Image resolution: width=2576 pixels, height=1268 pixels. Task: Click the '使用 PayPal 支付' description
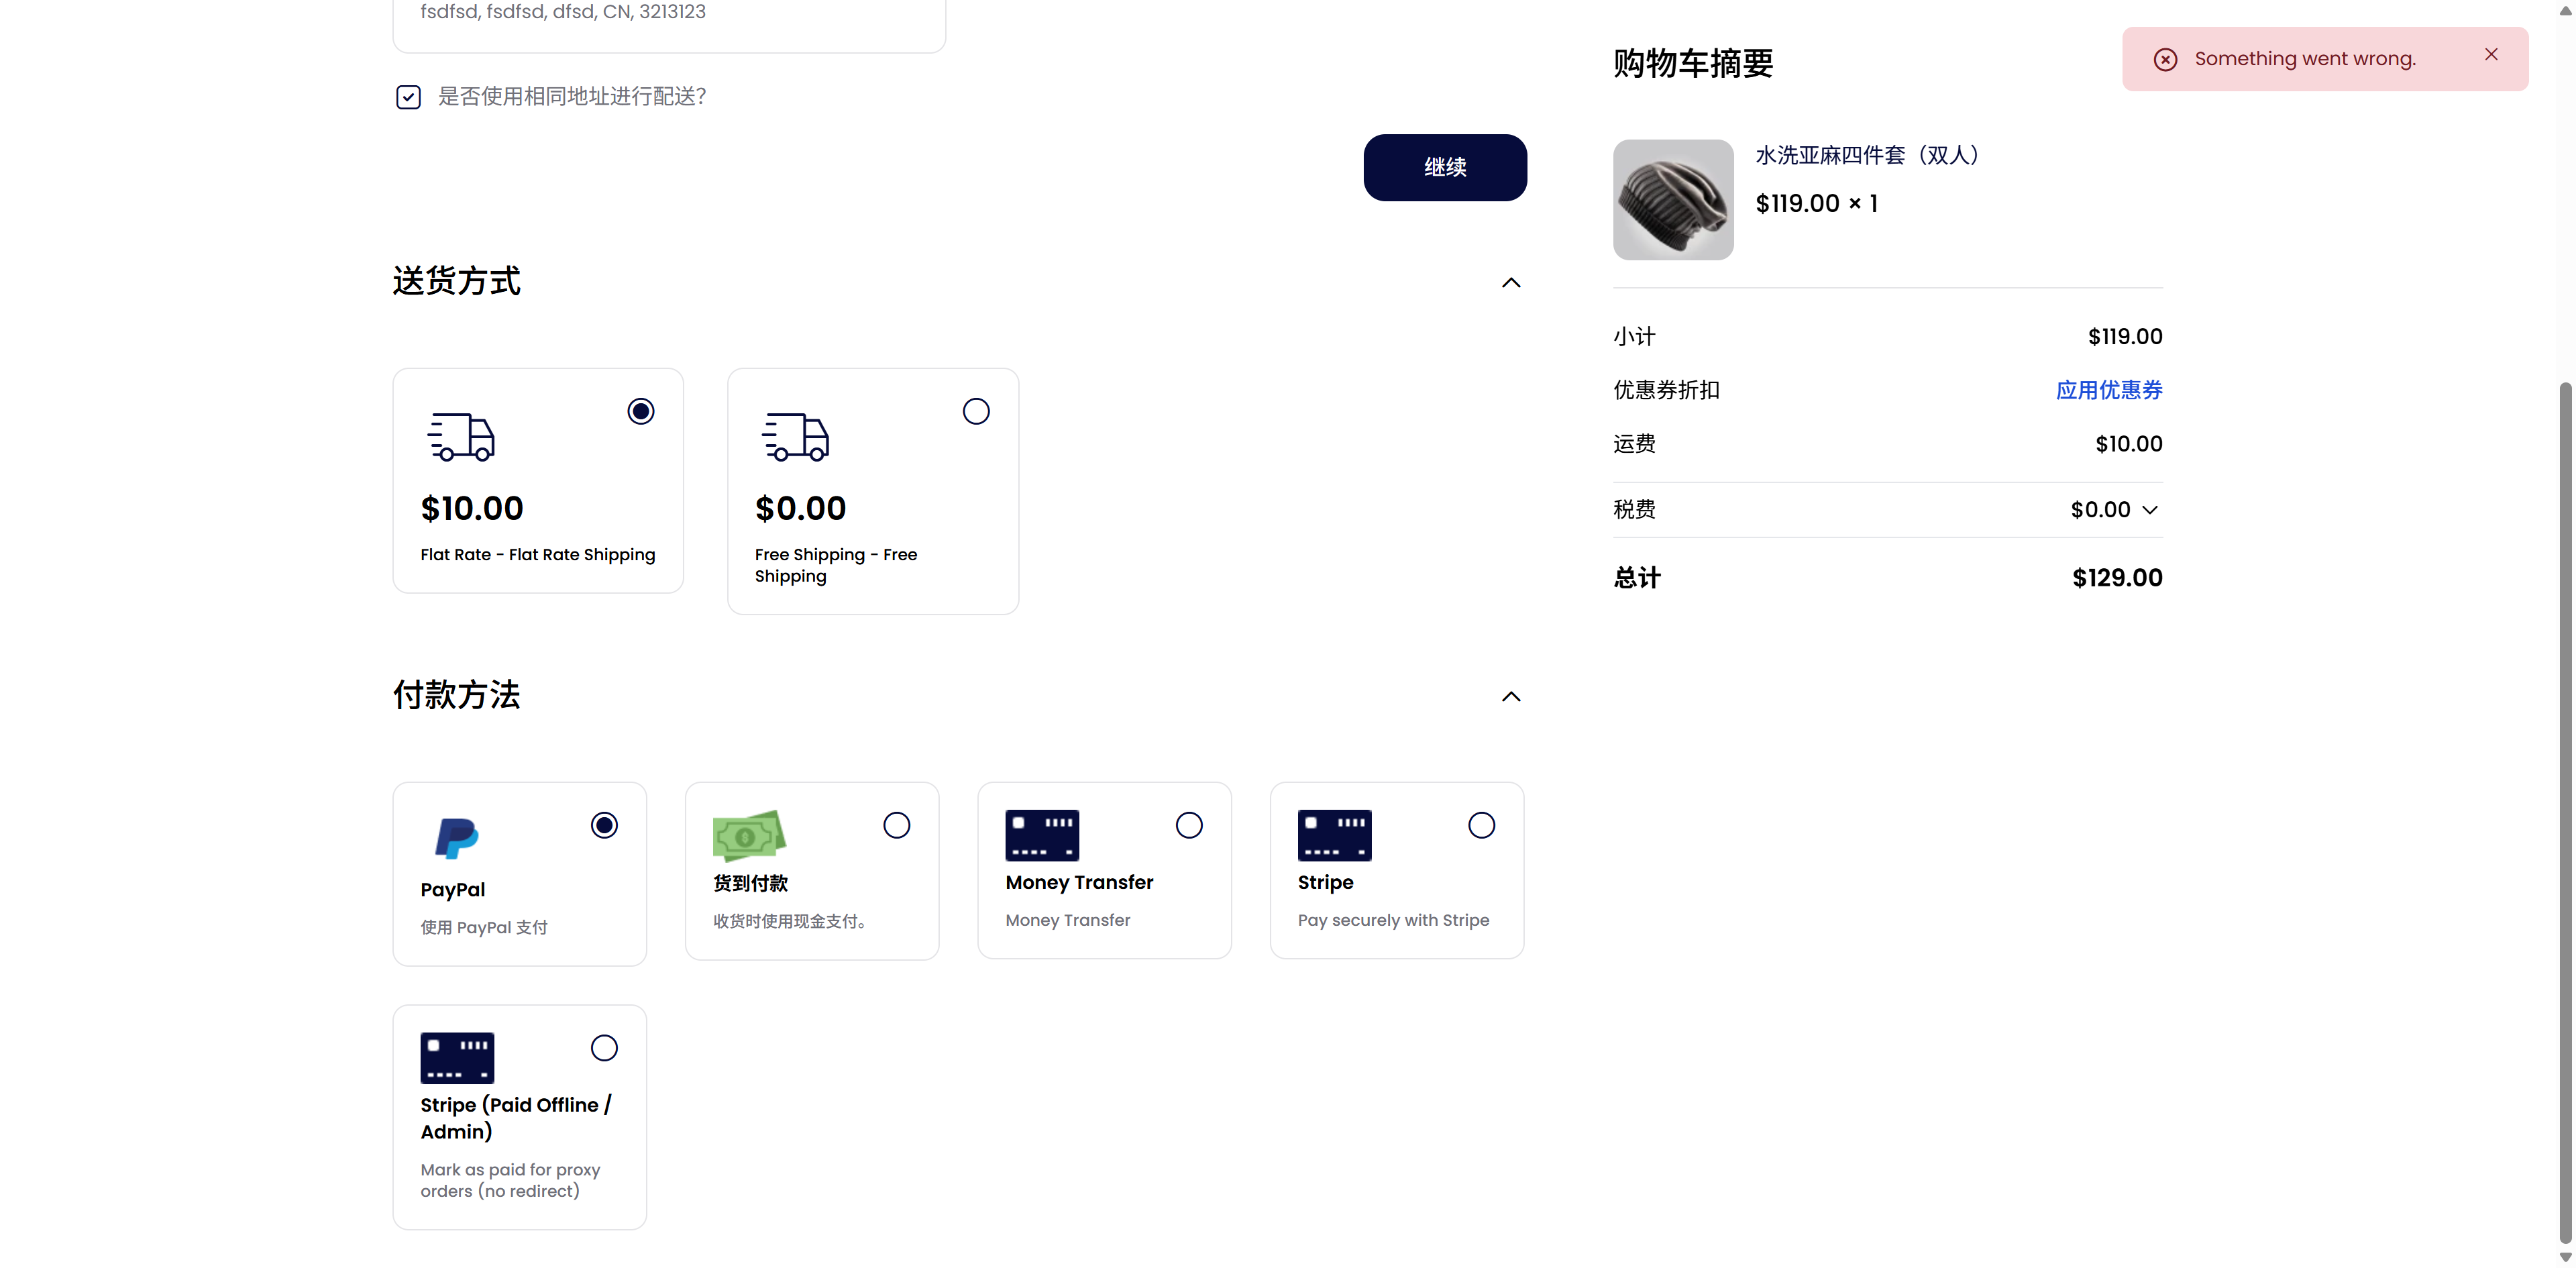[x=484, y=928]
